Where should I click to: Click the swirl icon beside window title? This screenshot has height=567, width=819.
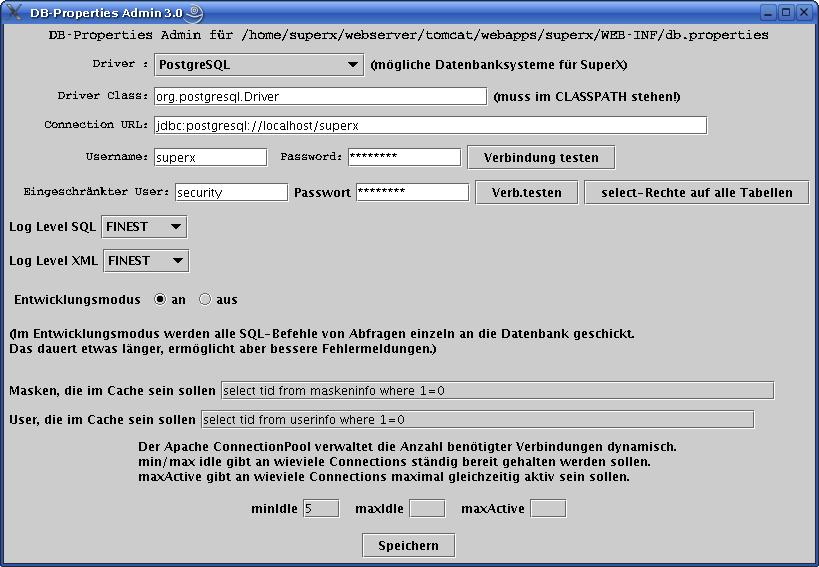click(195, 14)
